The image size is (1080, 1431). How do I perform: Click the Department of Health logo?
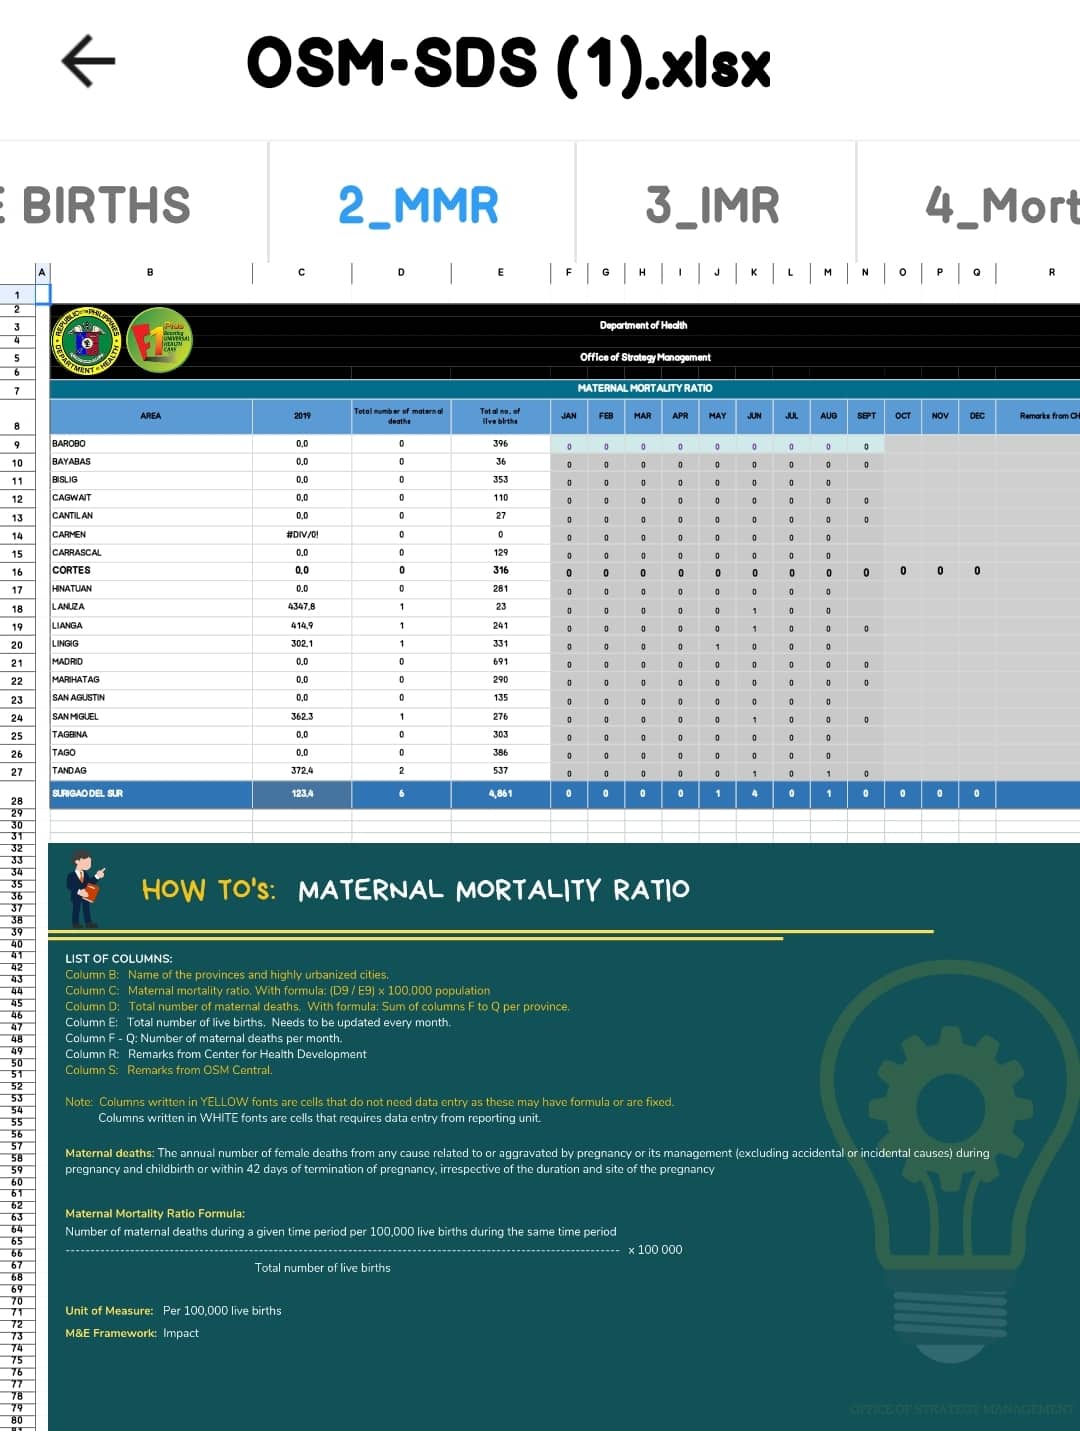(x=86, y=341)
